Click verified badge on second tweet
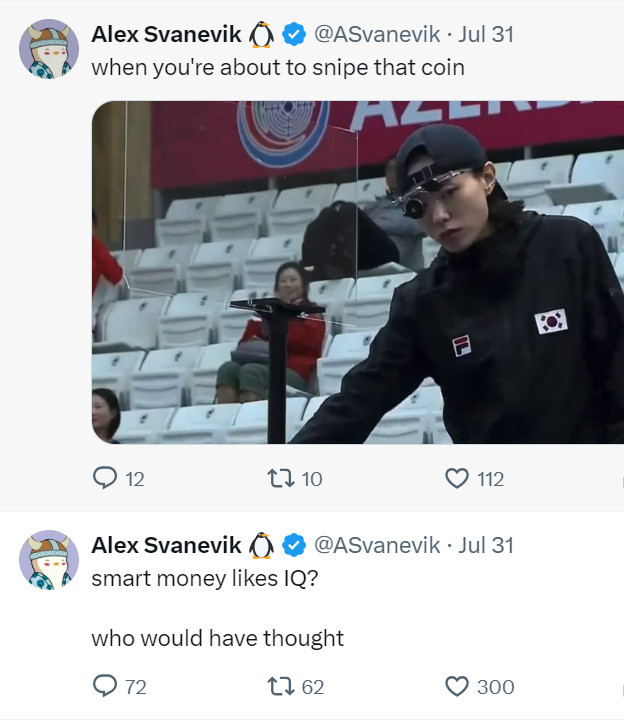624x728 pixels. (294, 545)
